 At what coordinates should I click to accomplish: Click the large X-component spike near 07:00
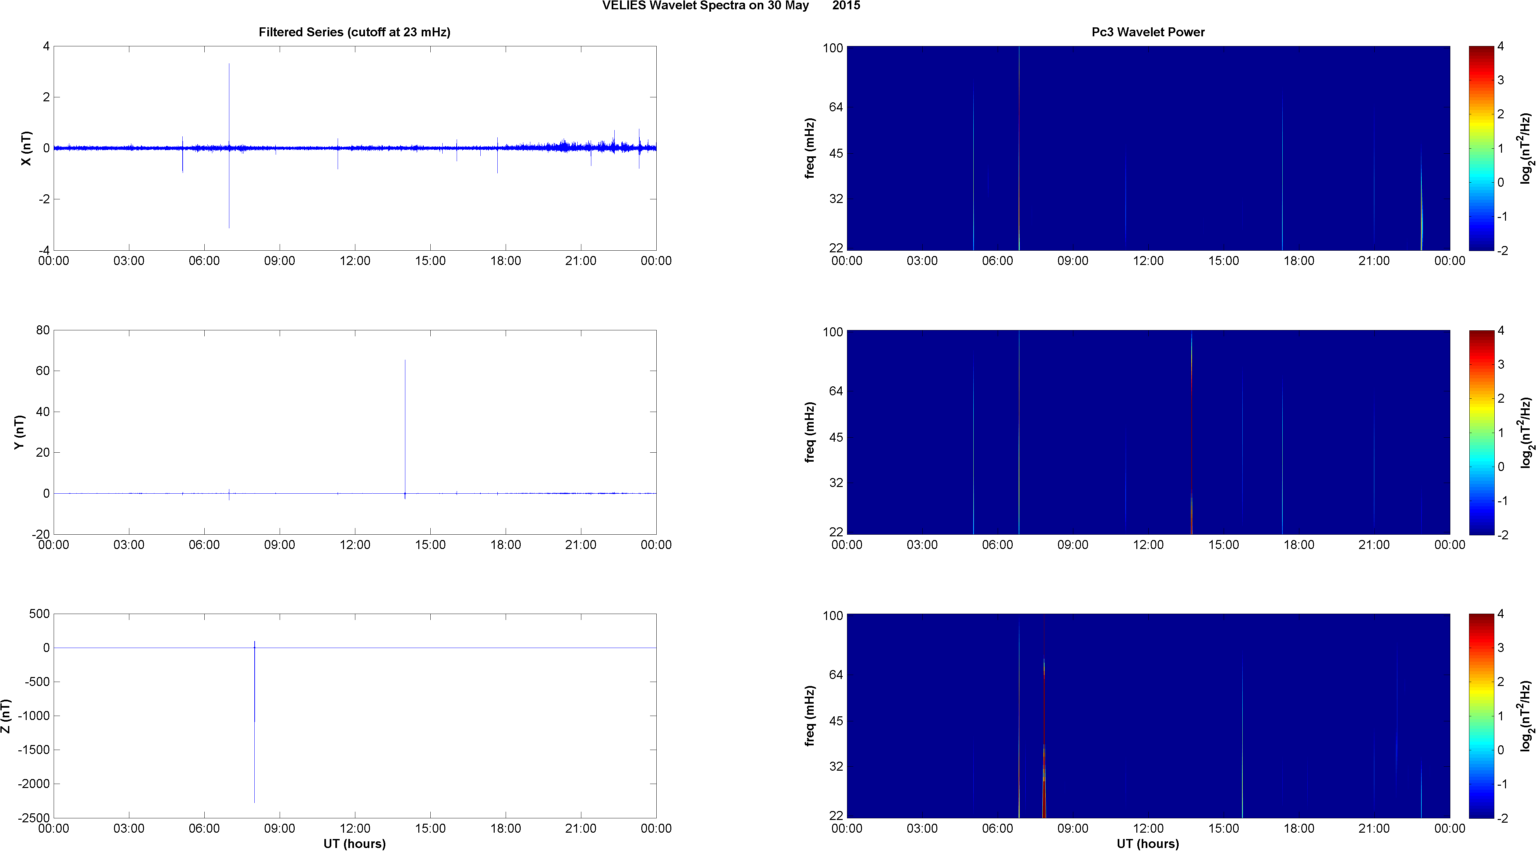coord(229,146)
